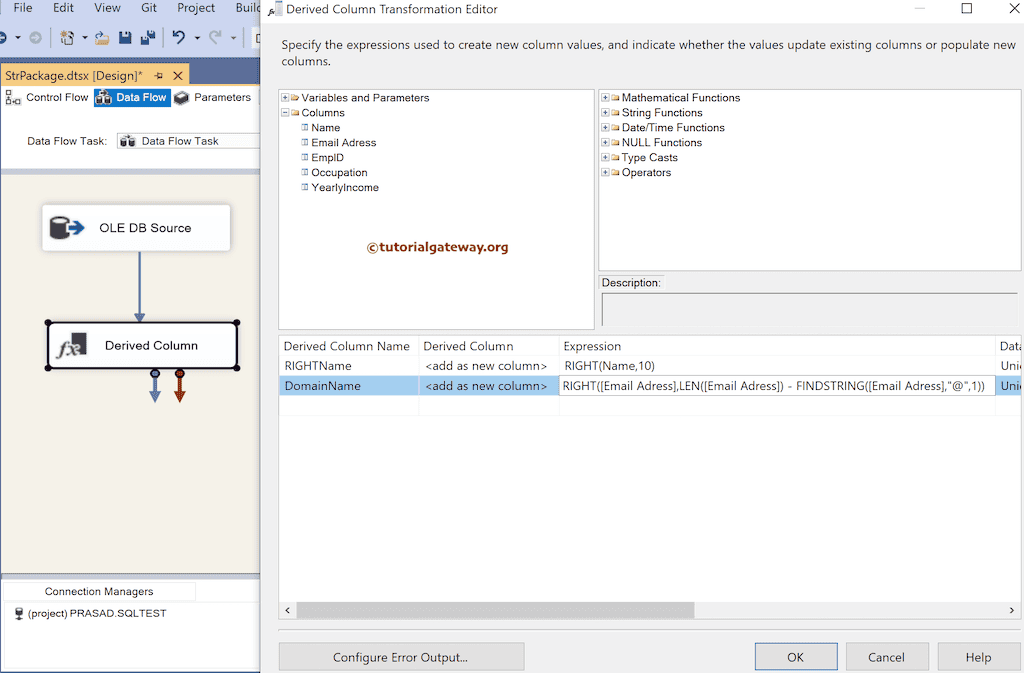
Task: Select the Name column tree item
Action: pyautogui.click(x=324, y=127)
